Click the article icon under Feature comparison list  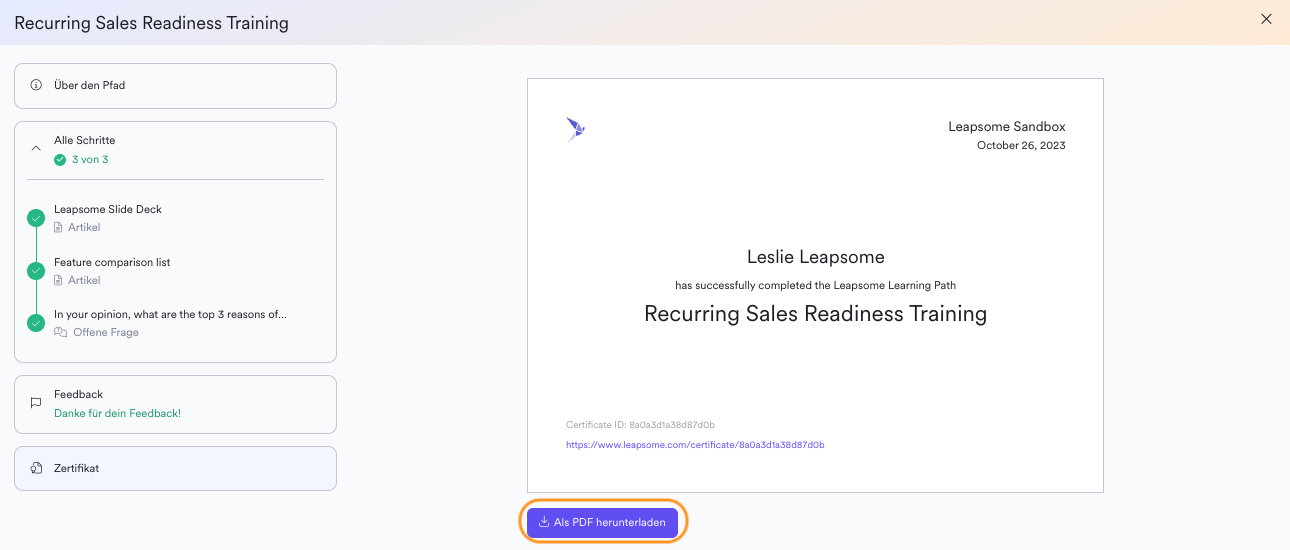[x=59, y=281]
